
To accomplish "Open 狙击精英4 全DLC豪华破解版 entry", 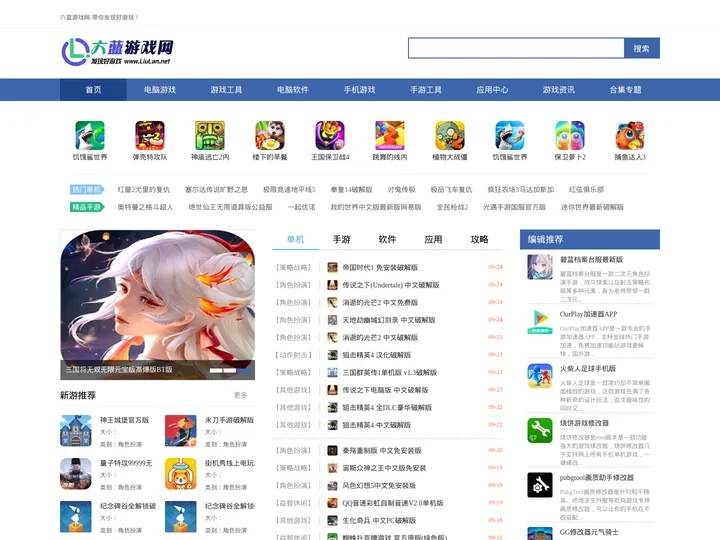I will pos(387,407).
